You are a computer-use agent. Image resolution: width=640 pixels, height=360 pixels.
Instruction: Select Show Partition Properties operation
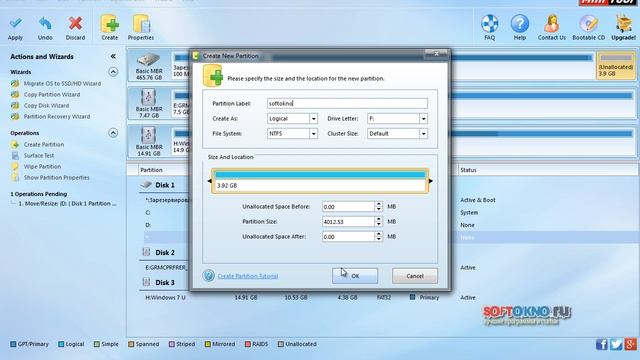coord(56,178)
